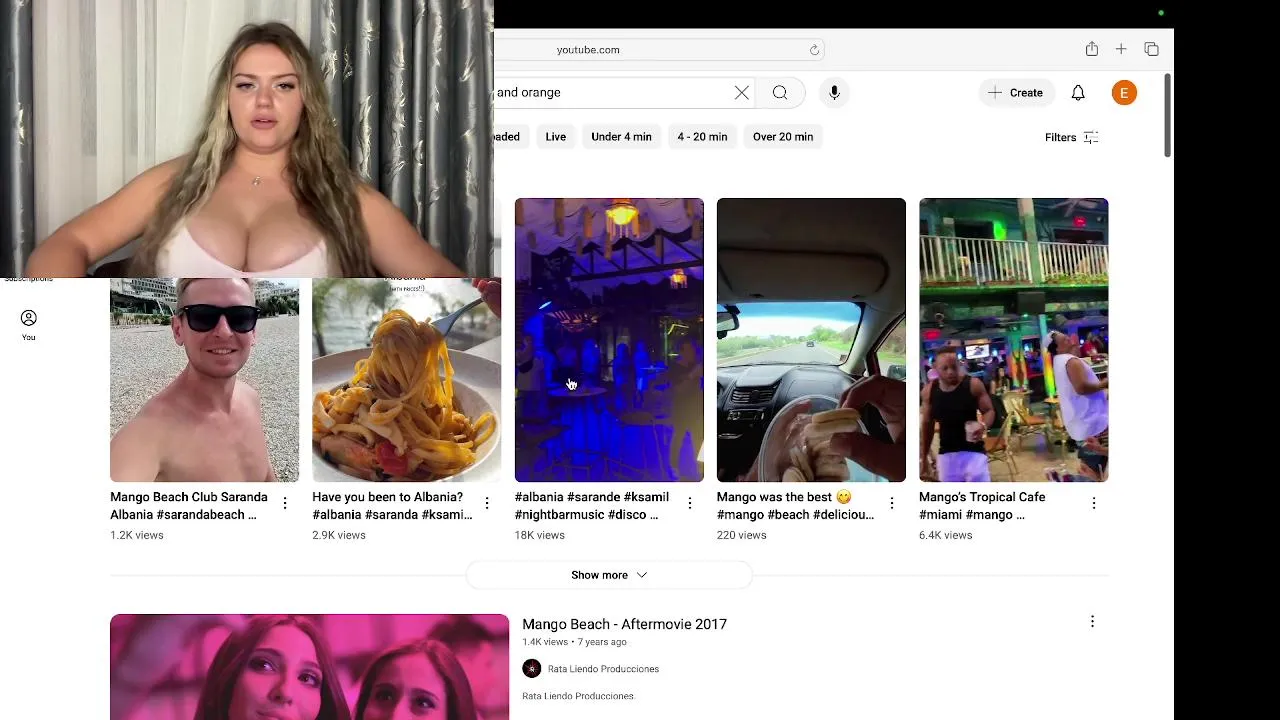Open YouTube notifications bell
Screen dimensions: 1280x720
(x=1078, y=93)
